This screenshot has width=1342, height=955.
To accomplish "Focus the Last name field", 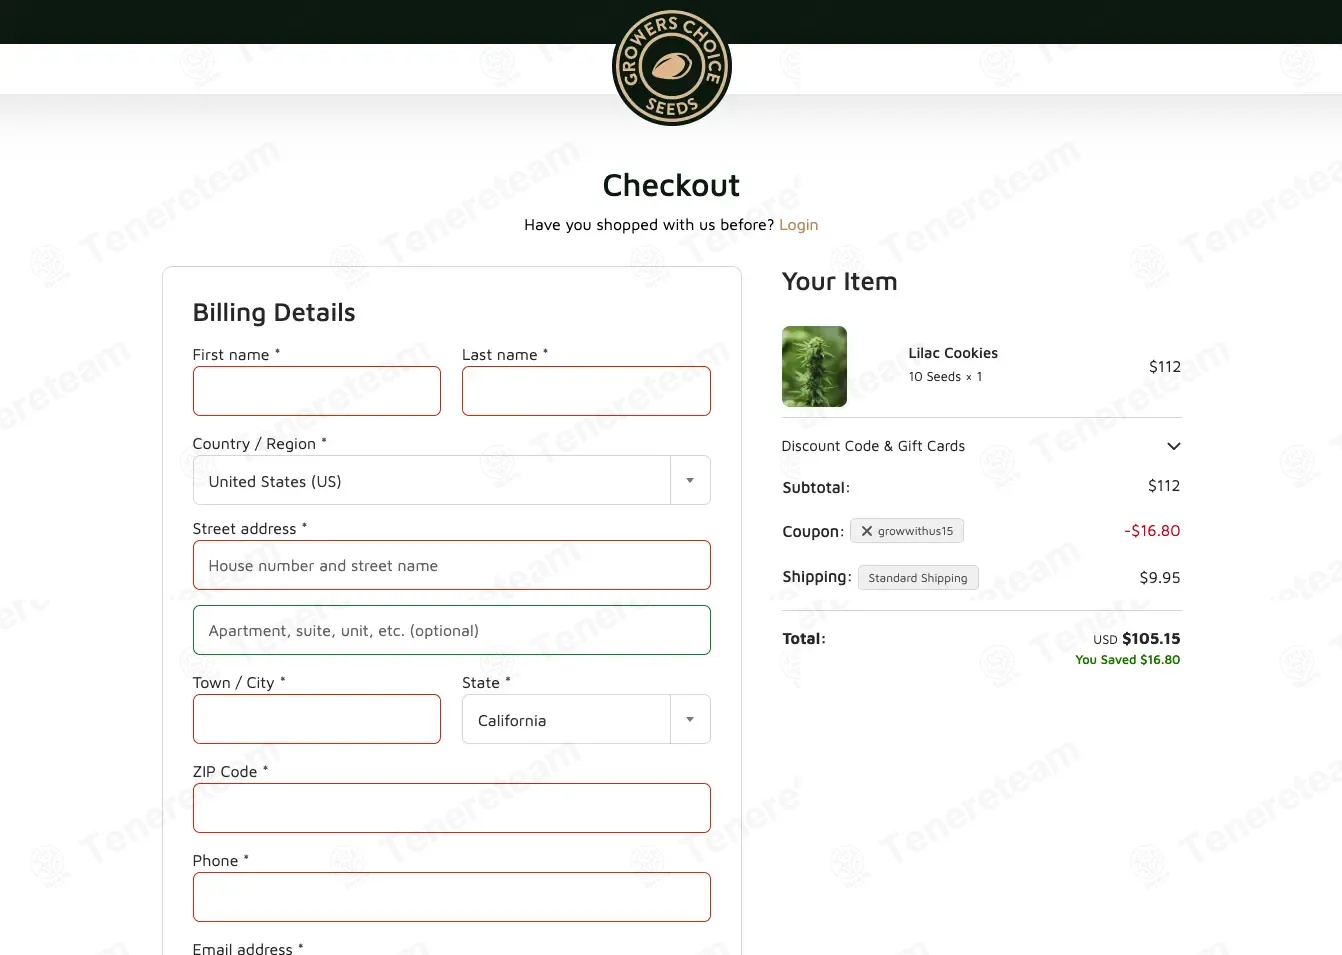I will coord(586,391).
